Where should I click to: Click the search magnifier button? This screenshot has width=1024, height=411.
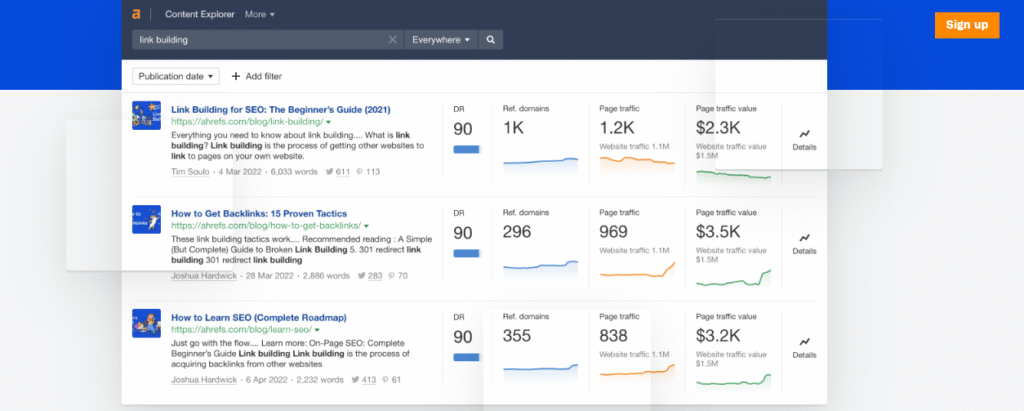pyautogui.click(x=490, y=40)
